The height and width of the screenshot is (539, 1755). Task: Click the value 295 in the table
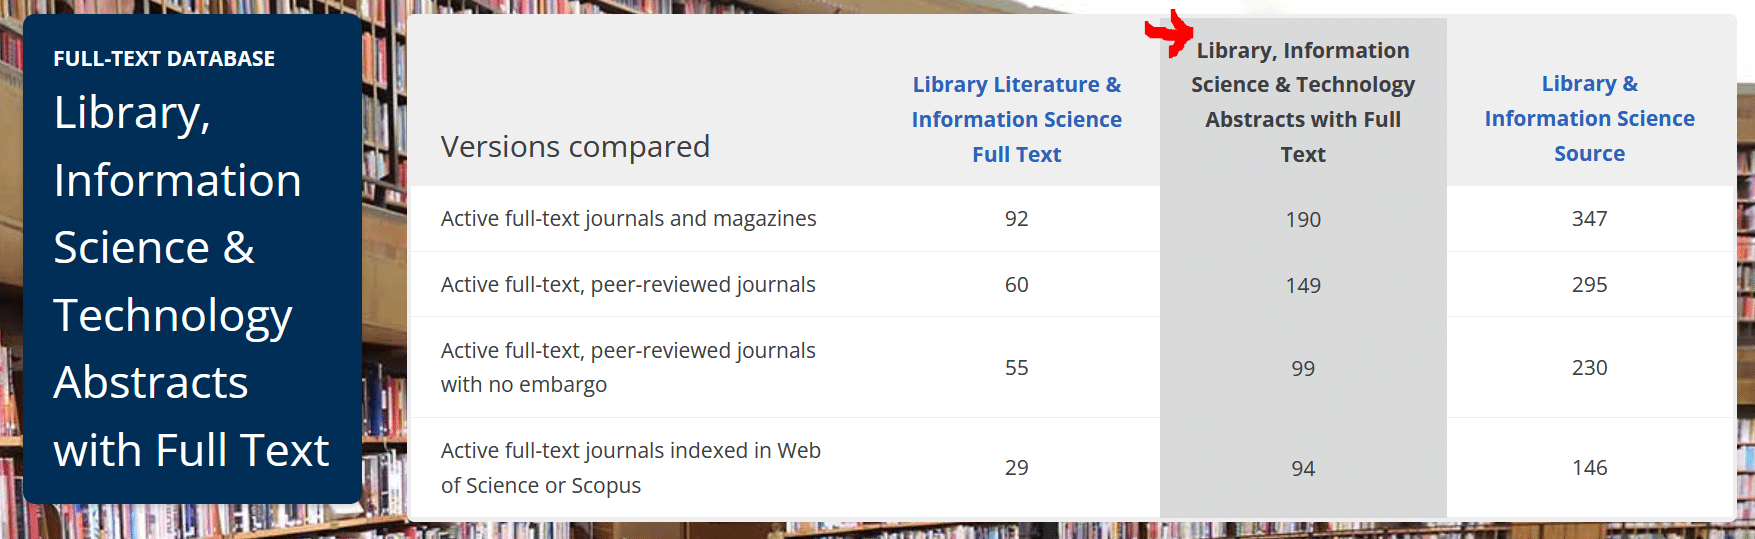click(1589, 285)
